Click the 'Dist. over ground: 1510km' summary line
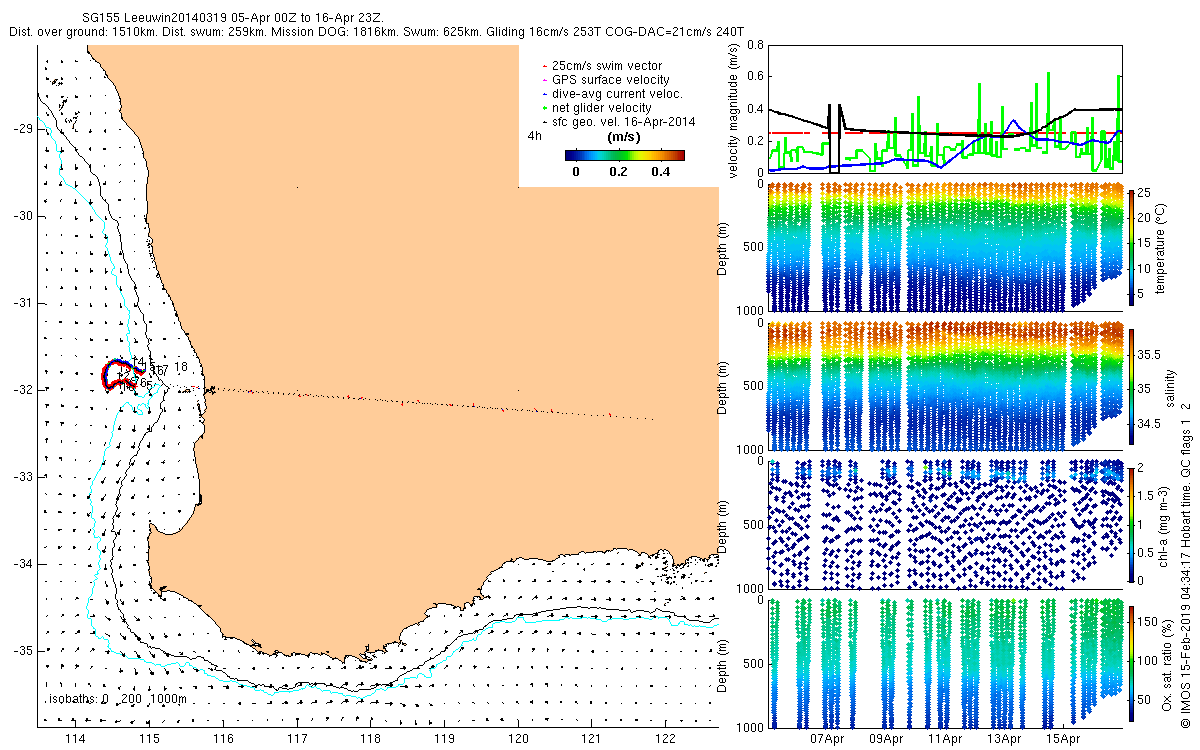The width and height of the screenshot is (1200, 750). click(374, 32)
